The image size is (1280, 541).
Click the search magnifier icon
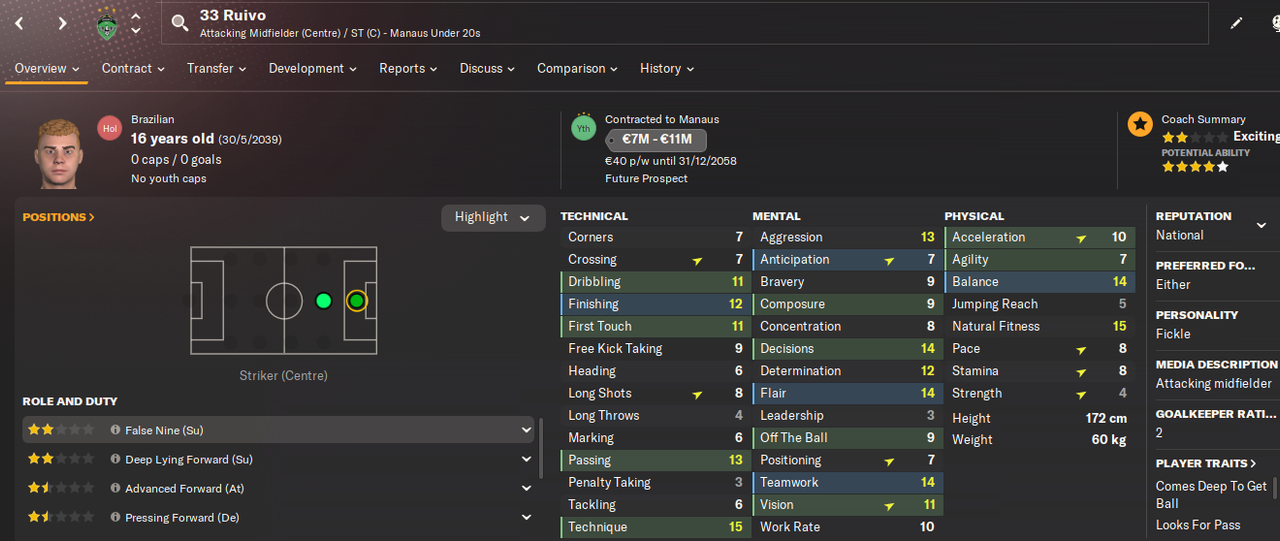coord(180,23)
